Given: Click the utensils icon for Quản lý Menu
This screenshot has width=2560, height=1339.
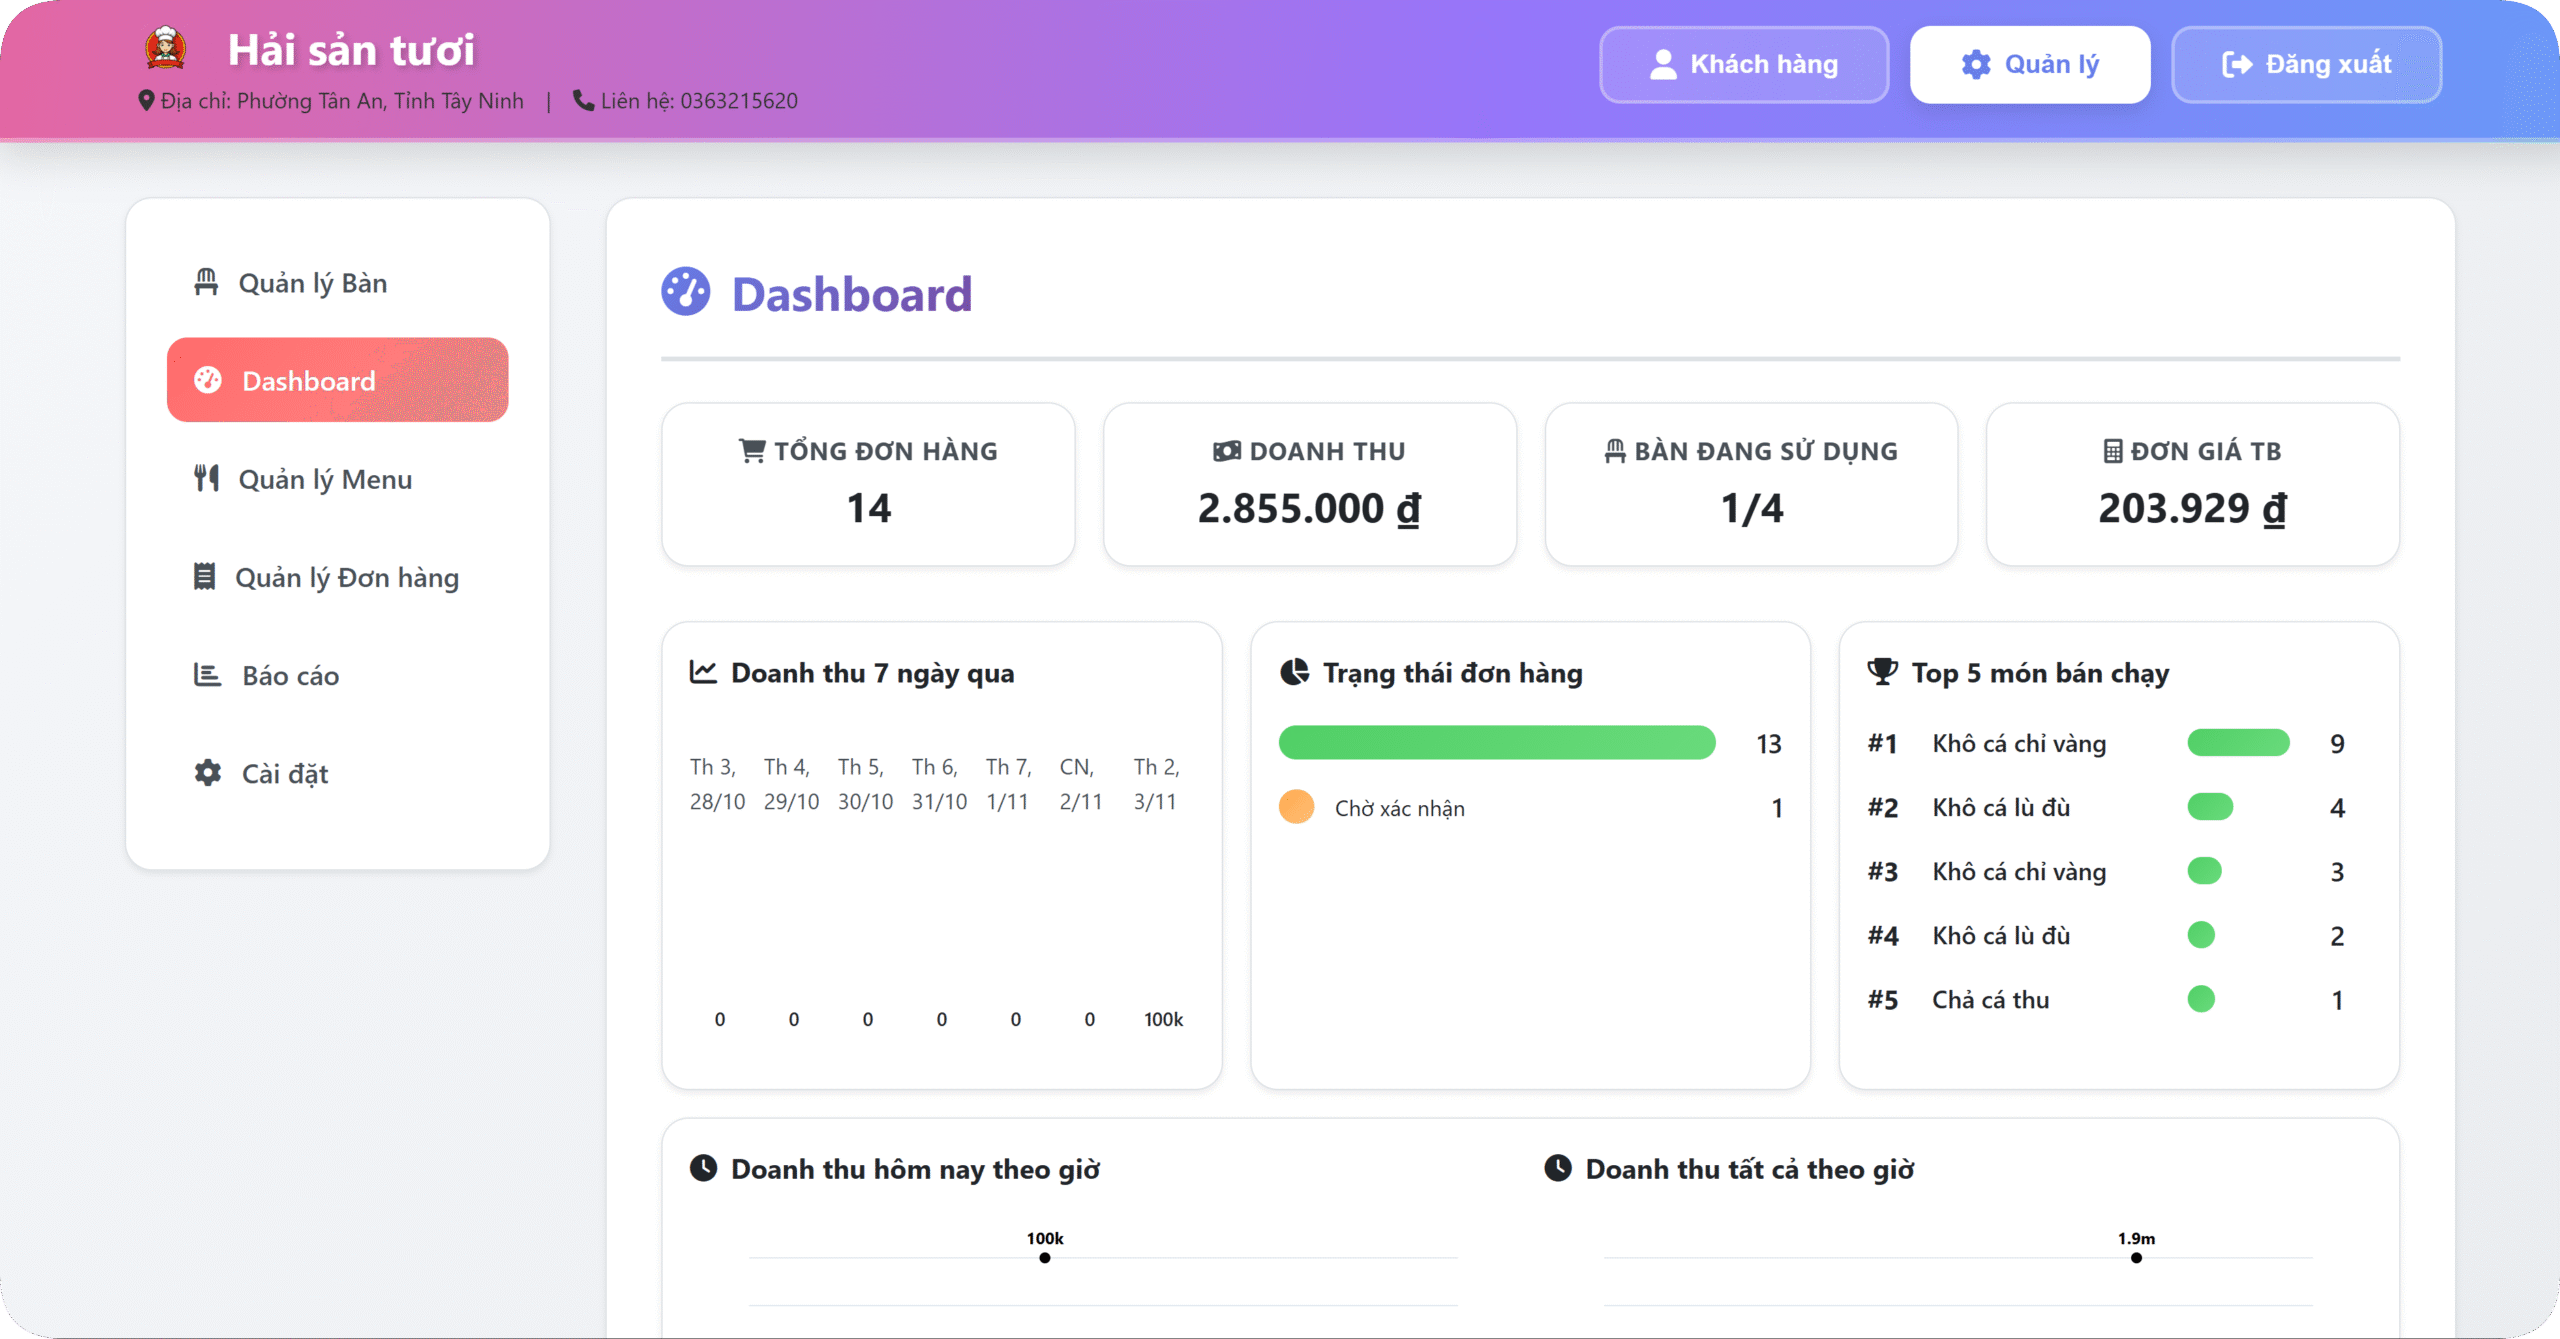Looking at the screenshot, I should click(206, 478).
